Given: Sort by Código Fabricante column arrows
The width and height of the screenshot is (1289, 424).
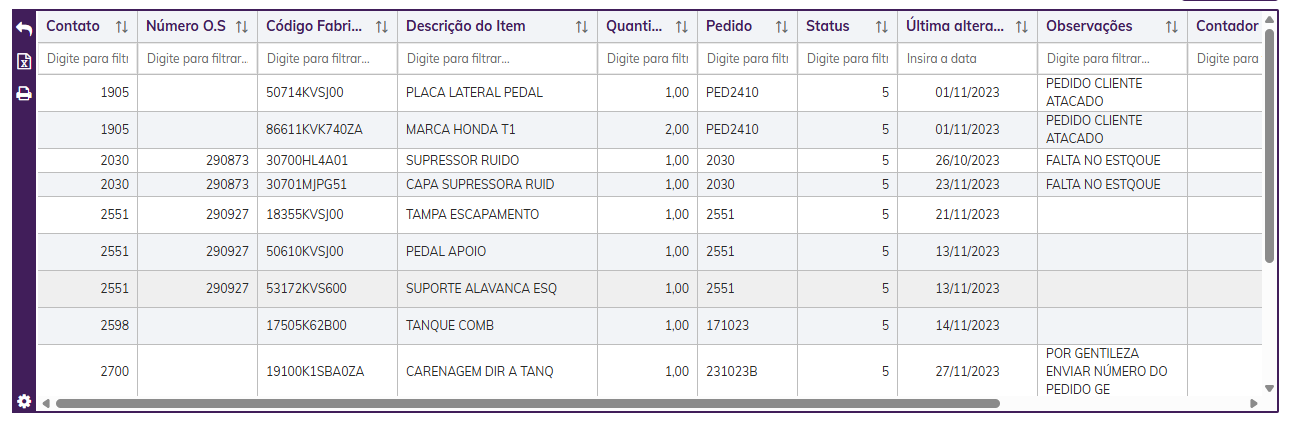Looking at the screenshot, I should pos(381,27).
